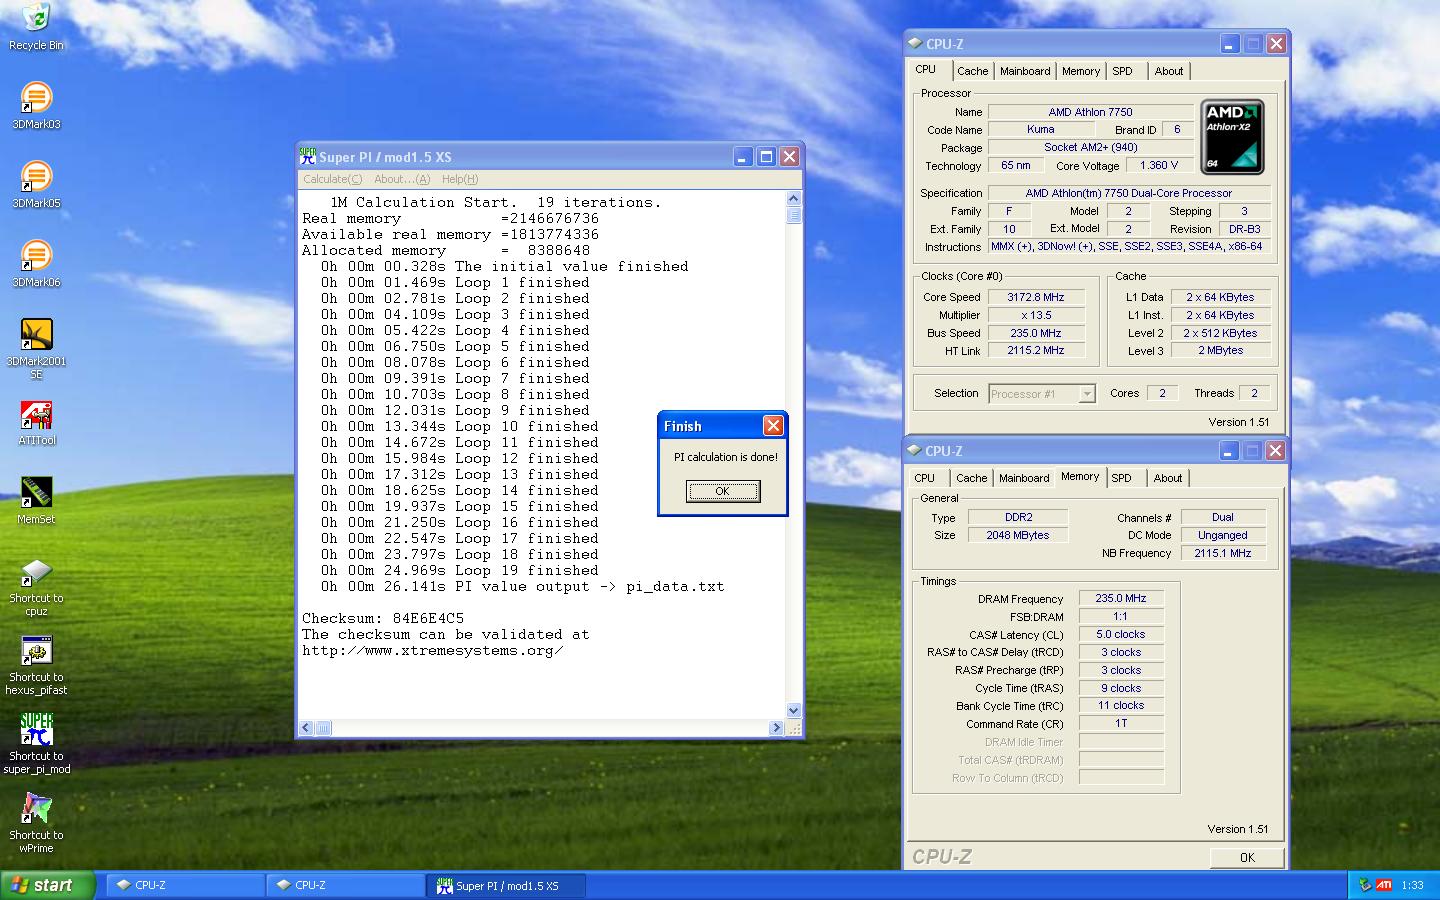The height and width of the screenshot is (900, 1440).
Task: Select Mainboard tab in bottom CPU-Z window
Action: pos(1024,478)
